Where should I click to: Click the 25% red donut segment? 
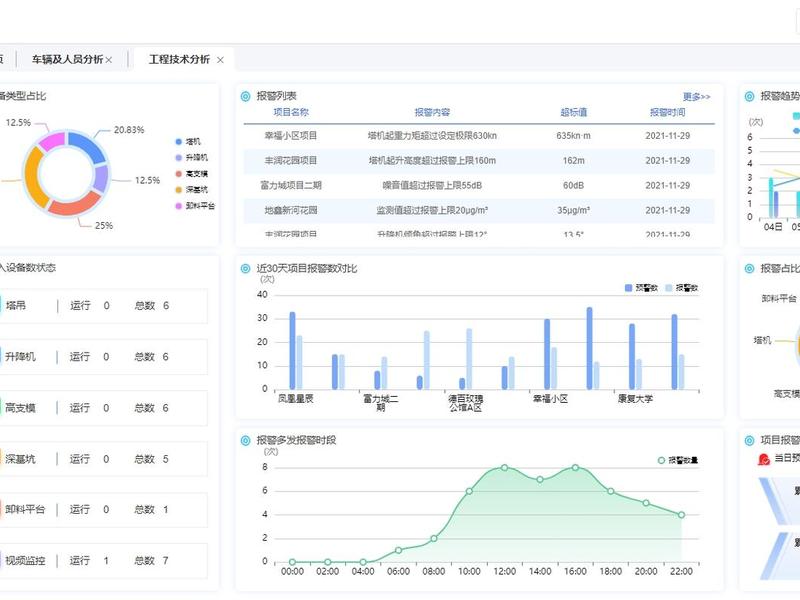(74, 203)
